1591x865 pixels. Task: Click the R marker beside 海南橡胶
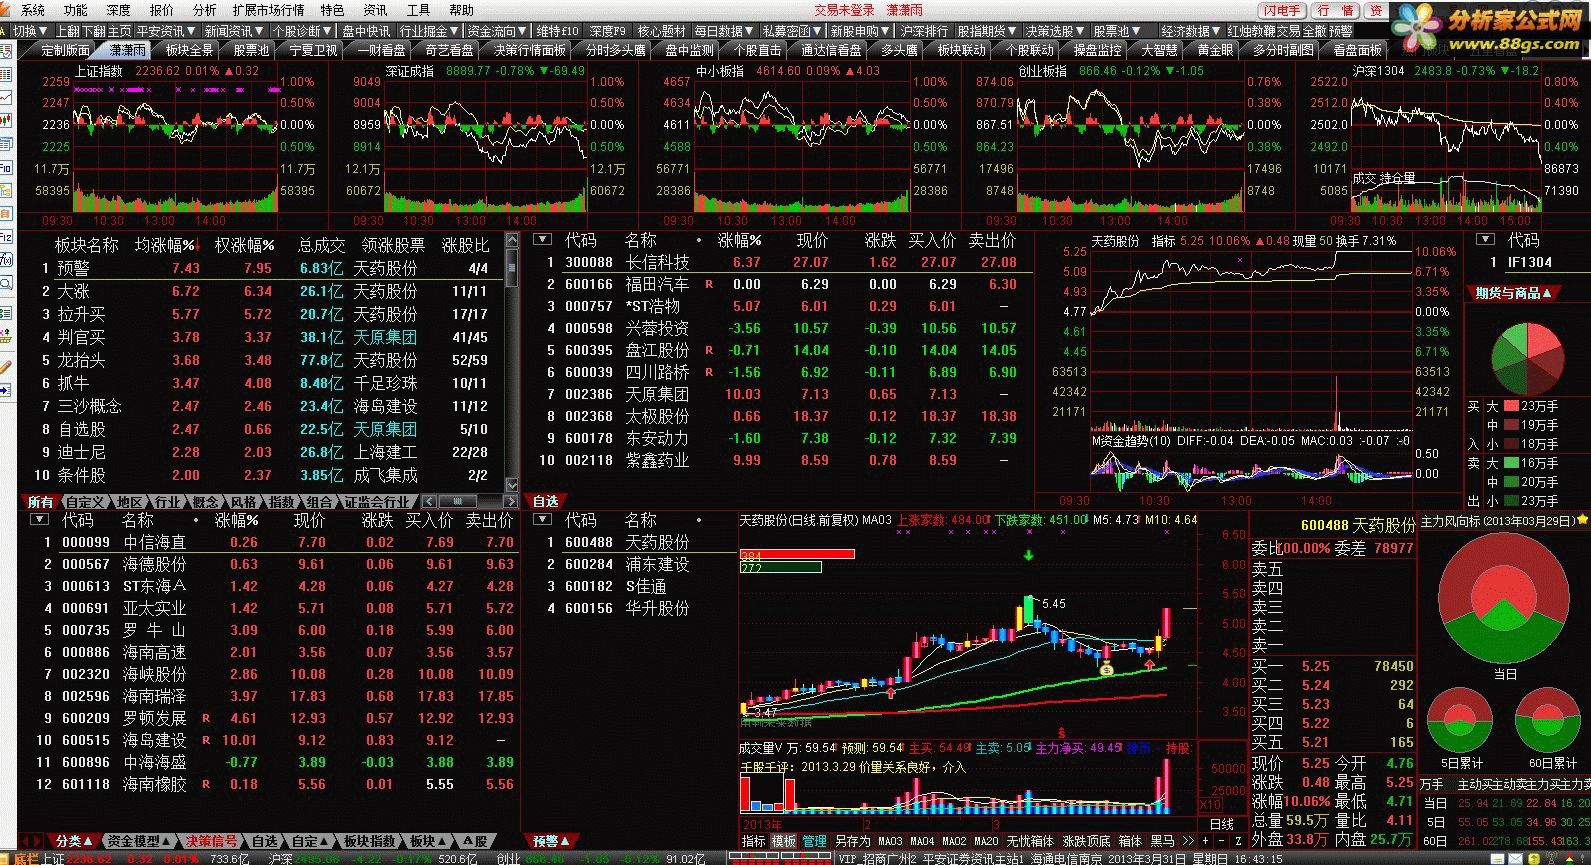click(x=206, y=785)
